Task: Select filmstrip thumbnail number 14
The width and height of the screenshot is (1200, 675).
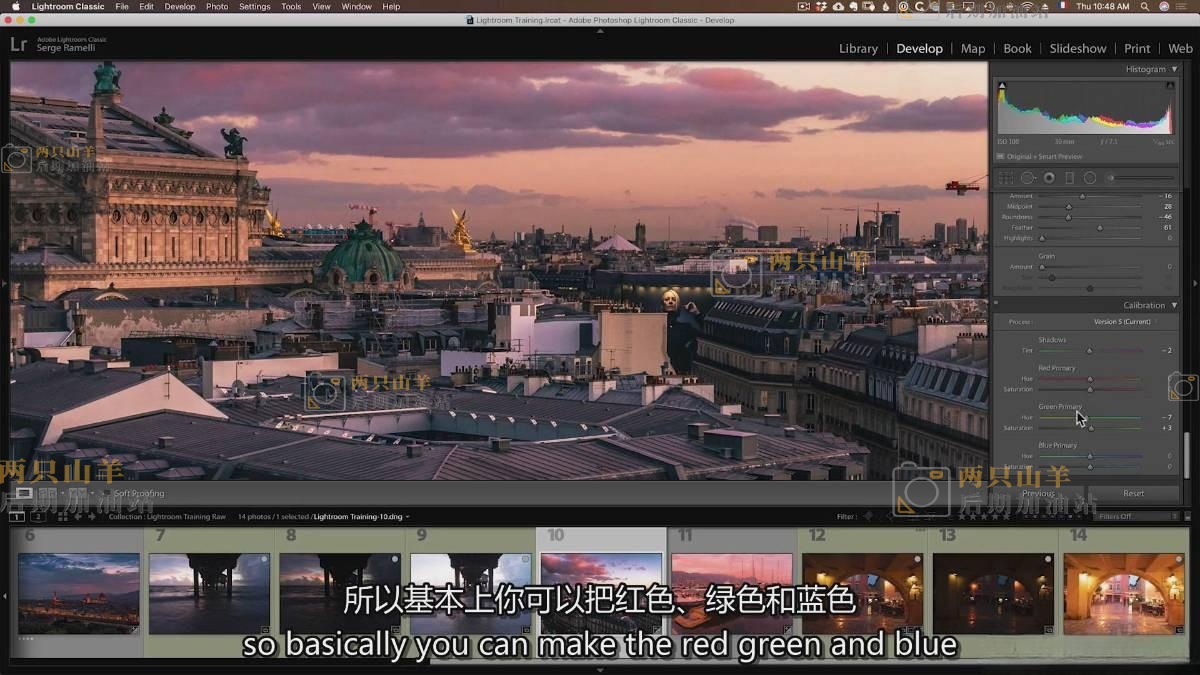Action: pos(1124,593)
